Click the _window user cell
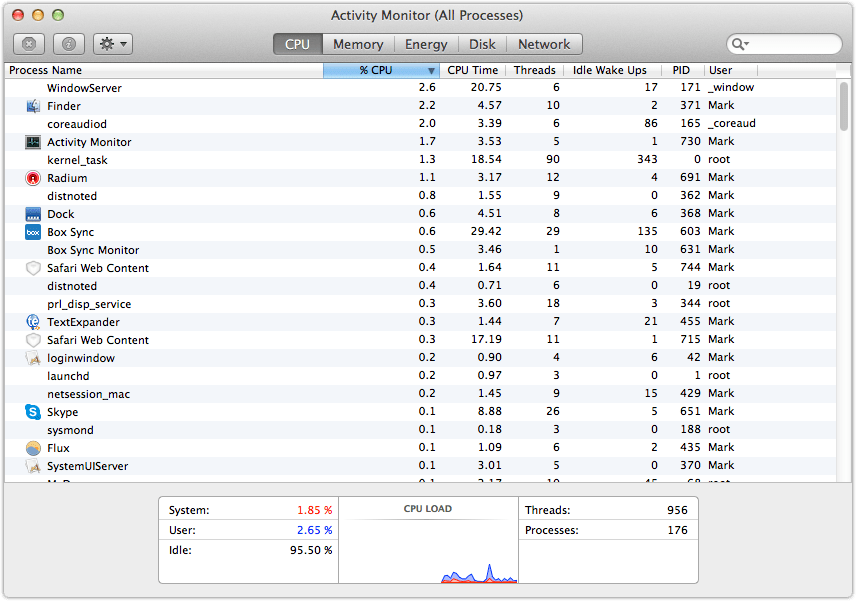Screen dimensions: 856x601 [731, 87]
